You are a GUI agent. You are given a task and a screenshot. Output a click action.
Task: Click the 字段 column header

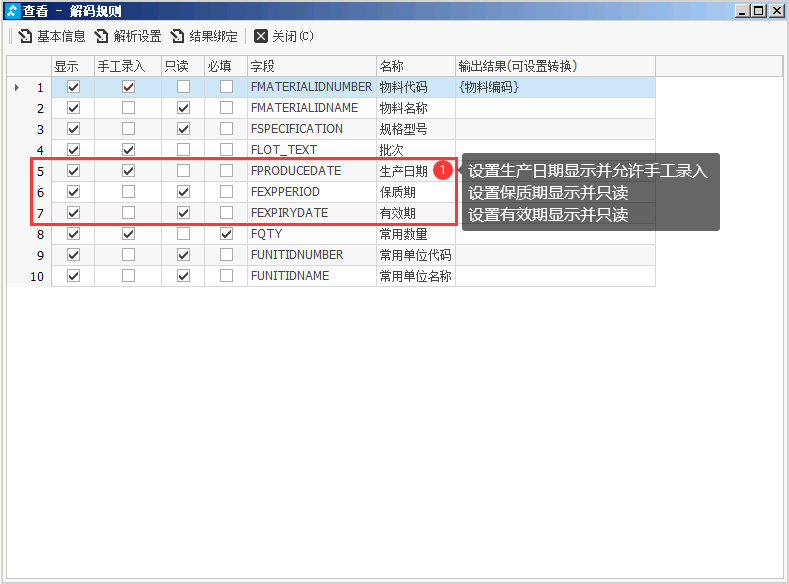(x=312, y=66)
